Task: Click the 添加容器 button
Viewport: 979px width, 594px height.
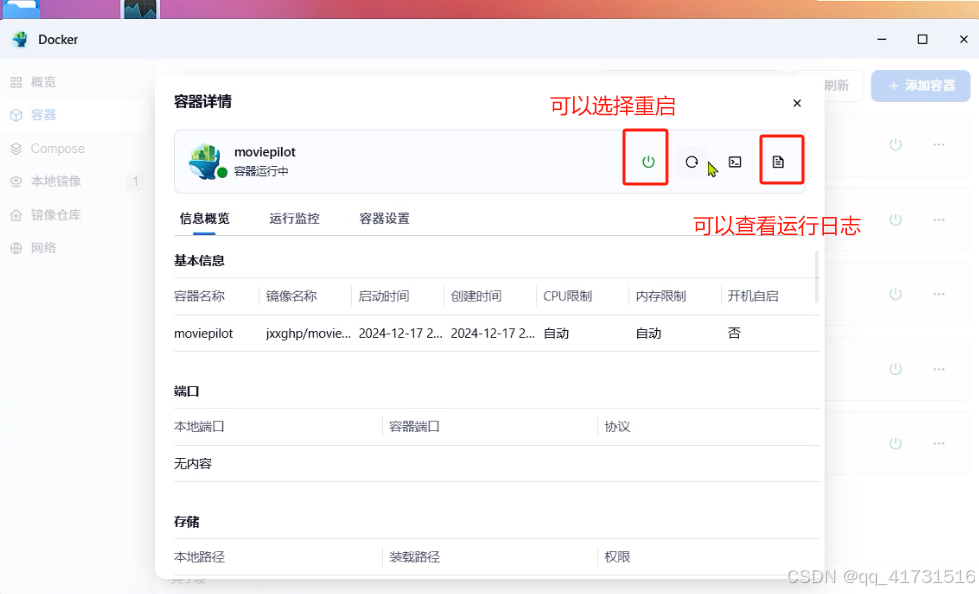Action: tap(921, 86)
